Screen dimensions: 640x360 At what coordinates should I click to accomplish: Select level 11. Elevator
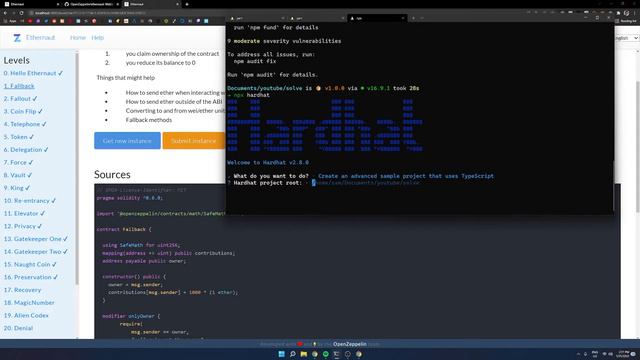click(24, 213)
